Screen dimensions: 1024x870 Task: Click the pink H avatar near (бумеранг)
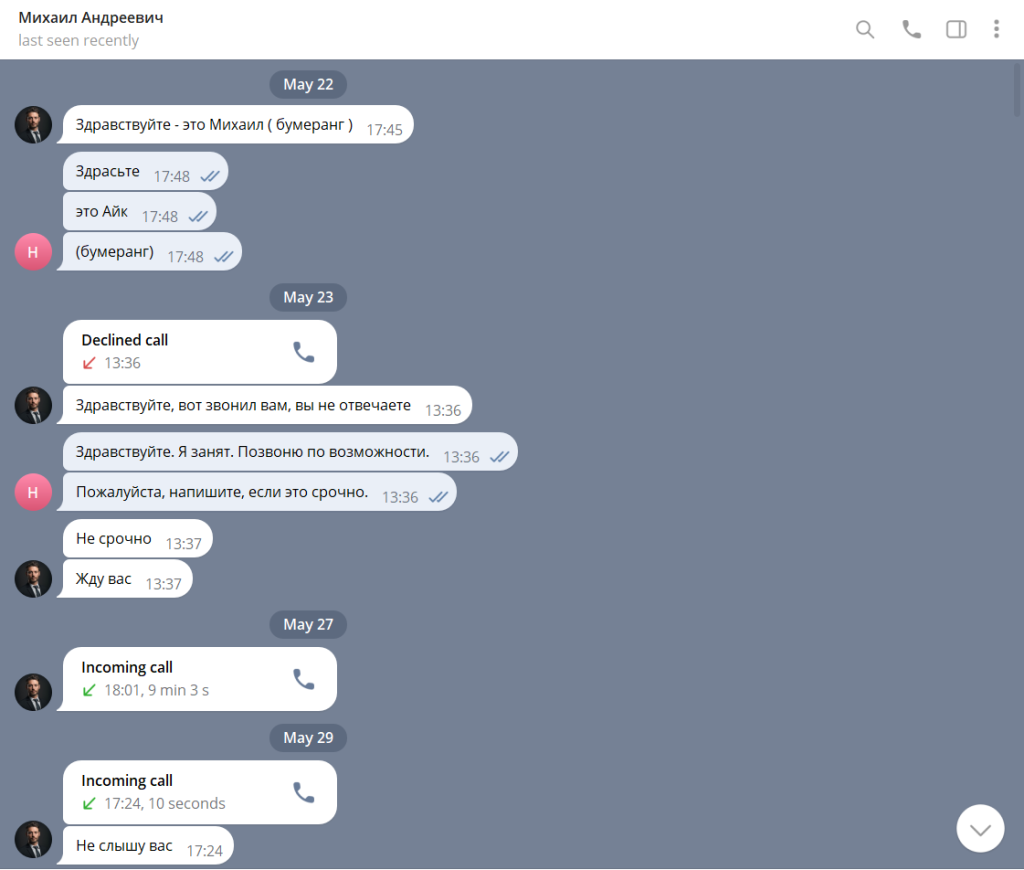click(33, 252)
